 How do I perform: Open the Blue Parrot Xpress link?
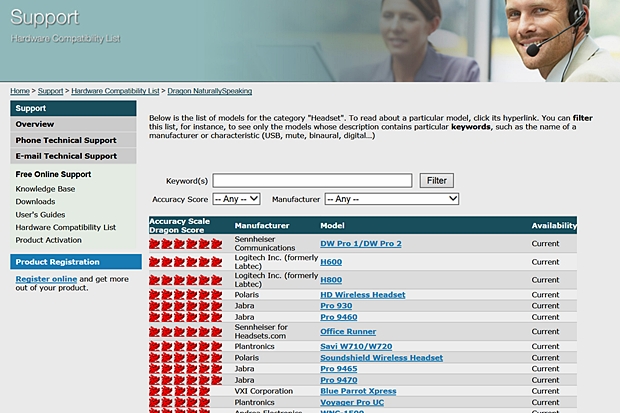click(358, 391)
